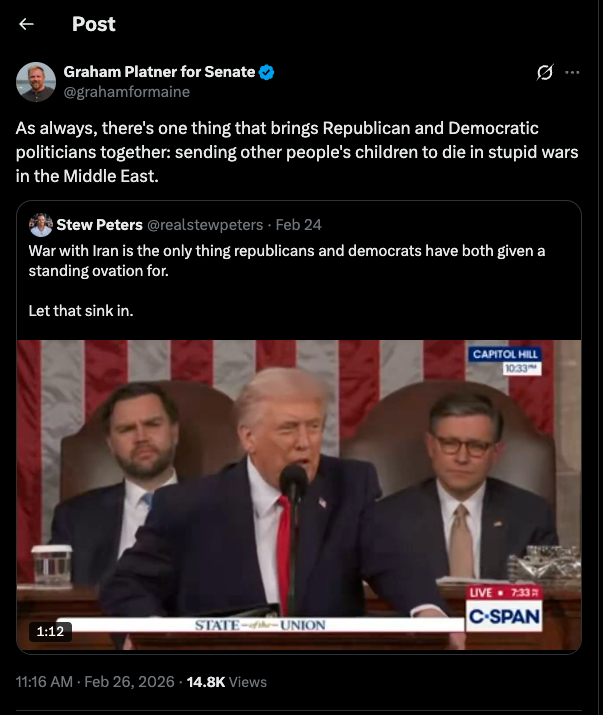The width and height of the screenshot is (603, 715).
Task: Open Stew Peters' small avatar
Action: click(x=41, y=225)
